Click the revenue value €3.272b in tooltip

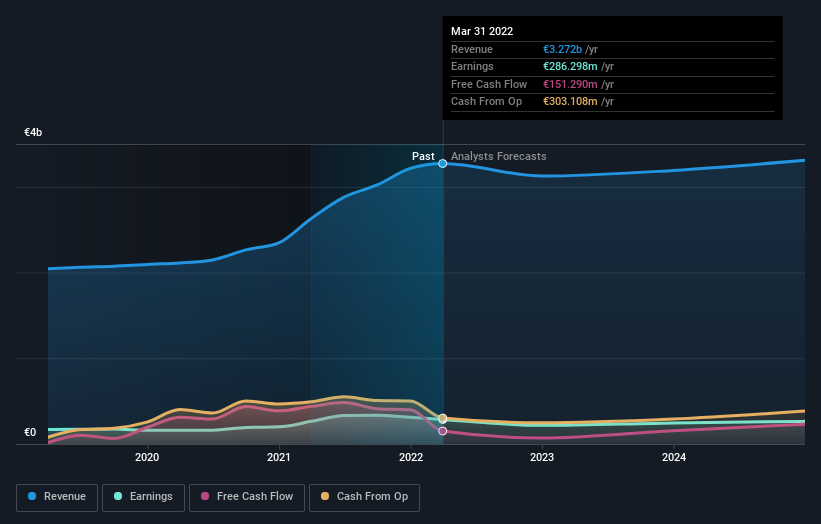click(x=562, y=49)
